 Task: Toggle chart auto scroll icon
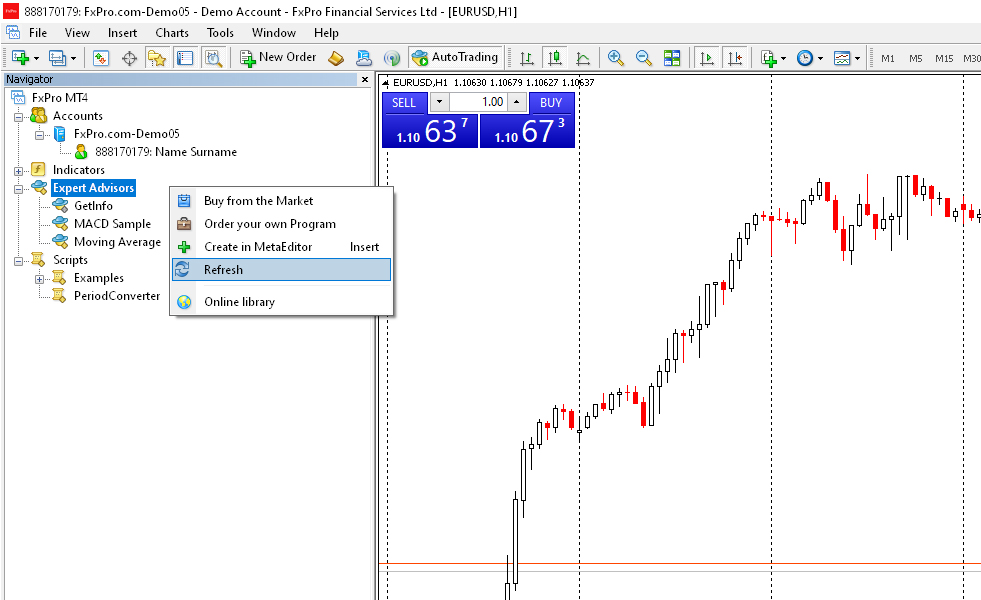coord(706,58)
